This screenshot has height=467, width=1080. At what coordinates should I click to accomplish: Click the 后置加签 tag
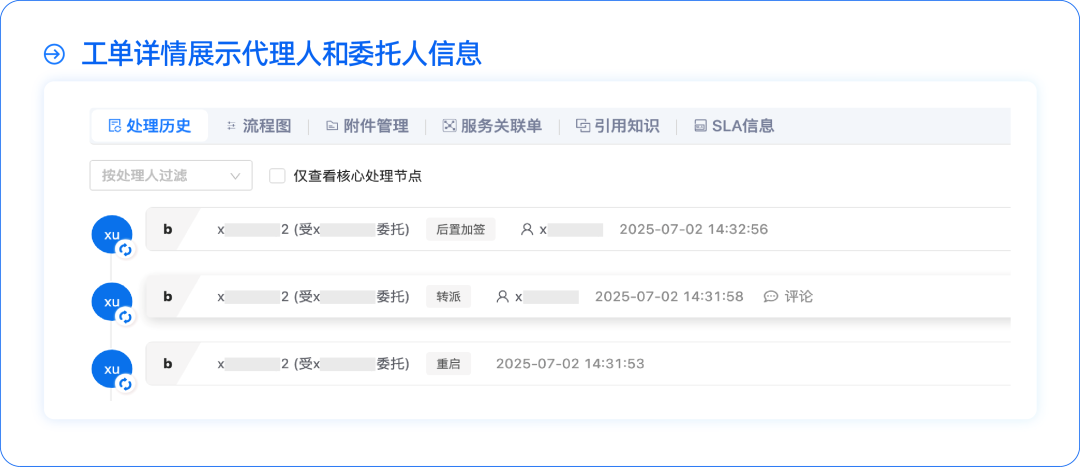(461, 229)
